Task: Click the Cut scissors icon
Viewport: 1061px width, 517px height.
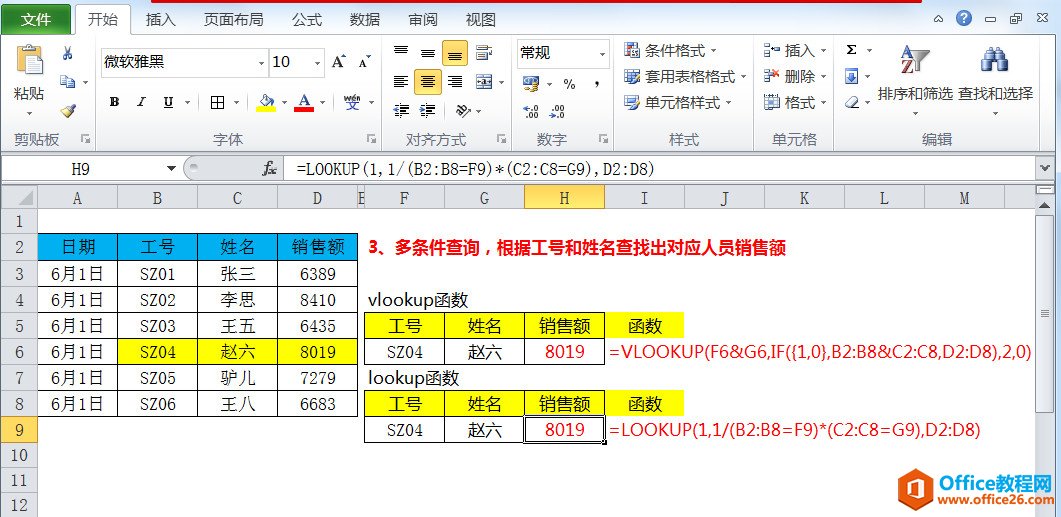Action: 68,53
